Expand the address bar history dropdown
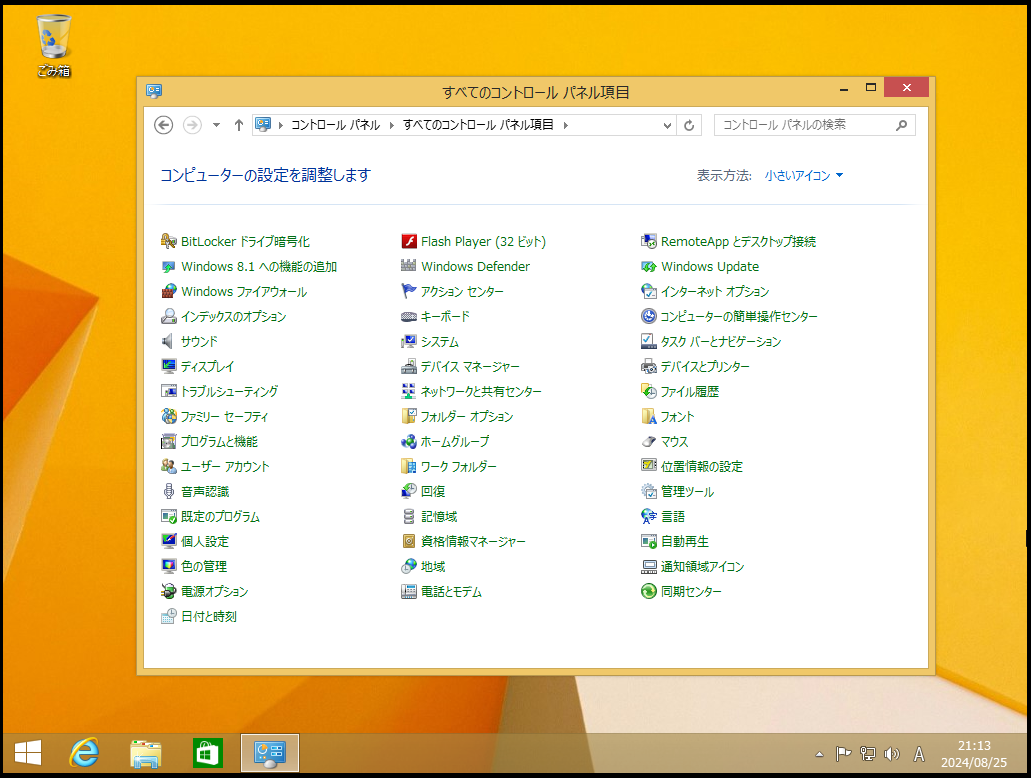 point(667,125)
